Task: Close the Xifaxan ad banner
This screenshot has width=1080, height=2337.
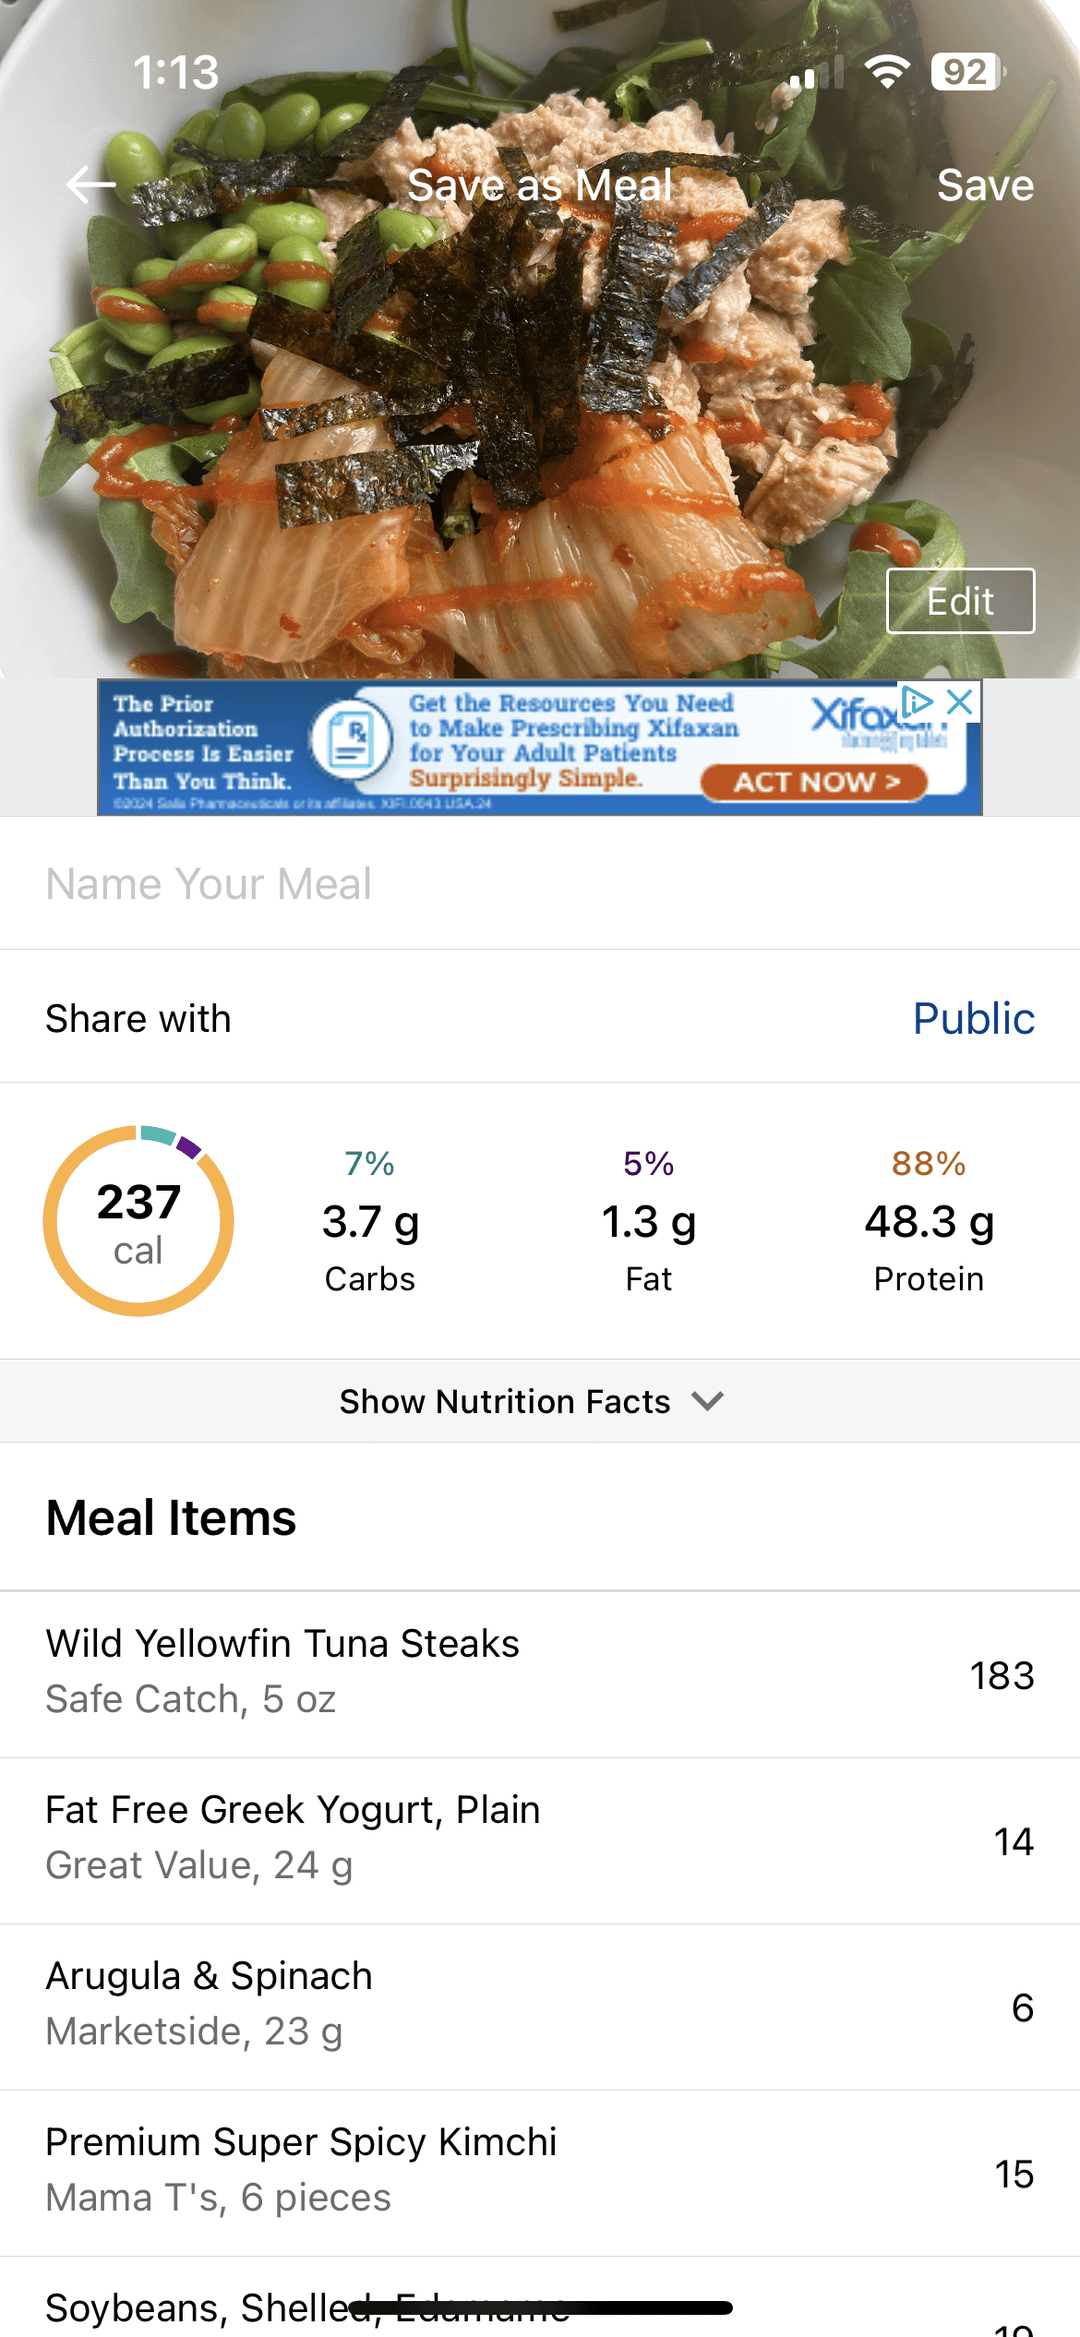Action: click(x=960, y=702)
